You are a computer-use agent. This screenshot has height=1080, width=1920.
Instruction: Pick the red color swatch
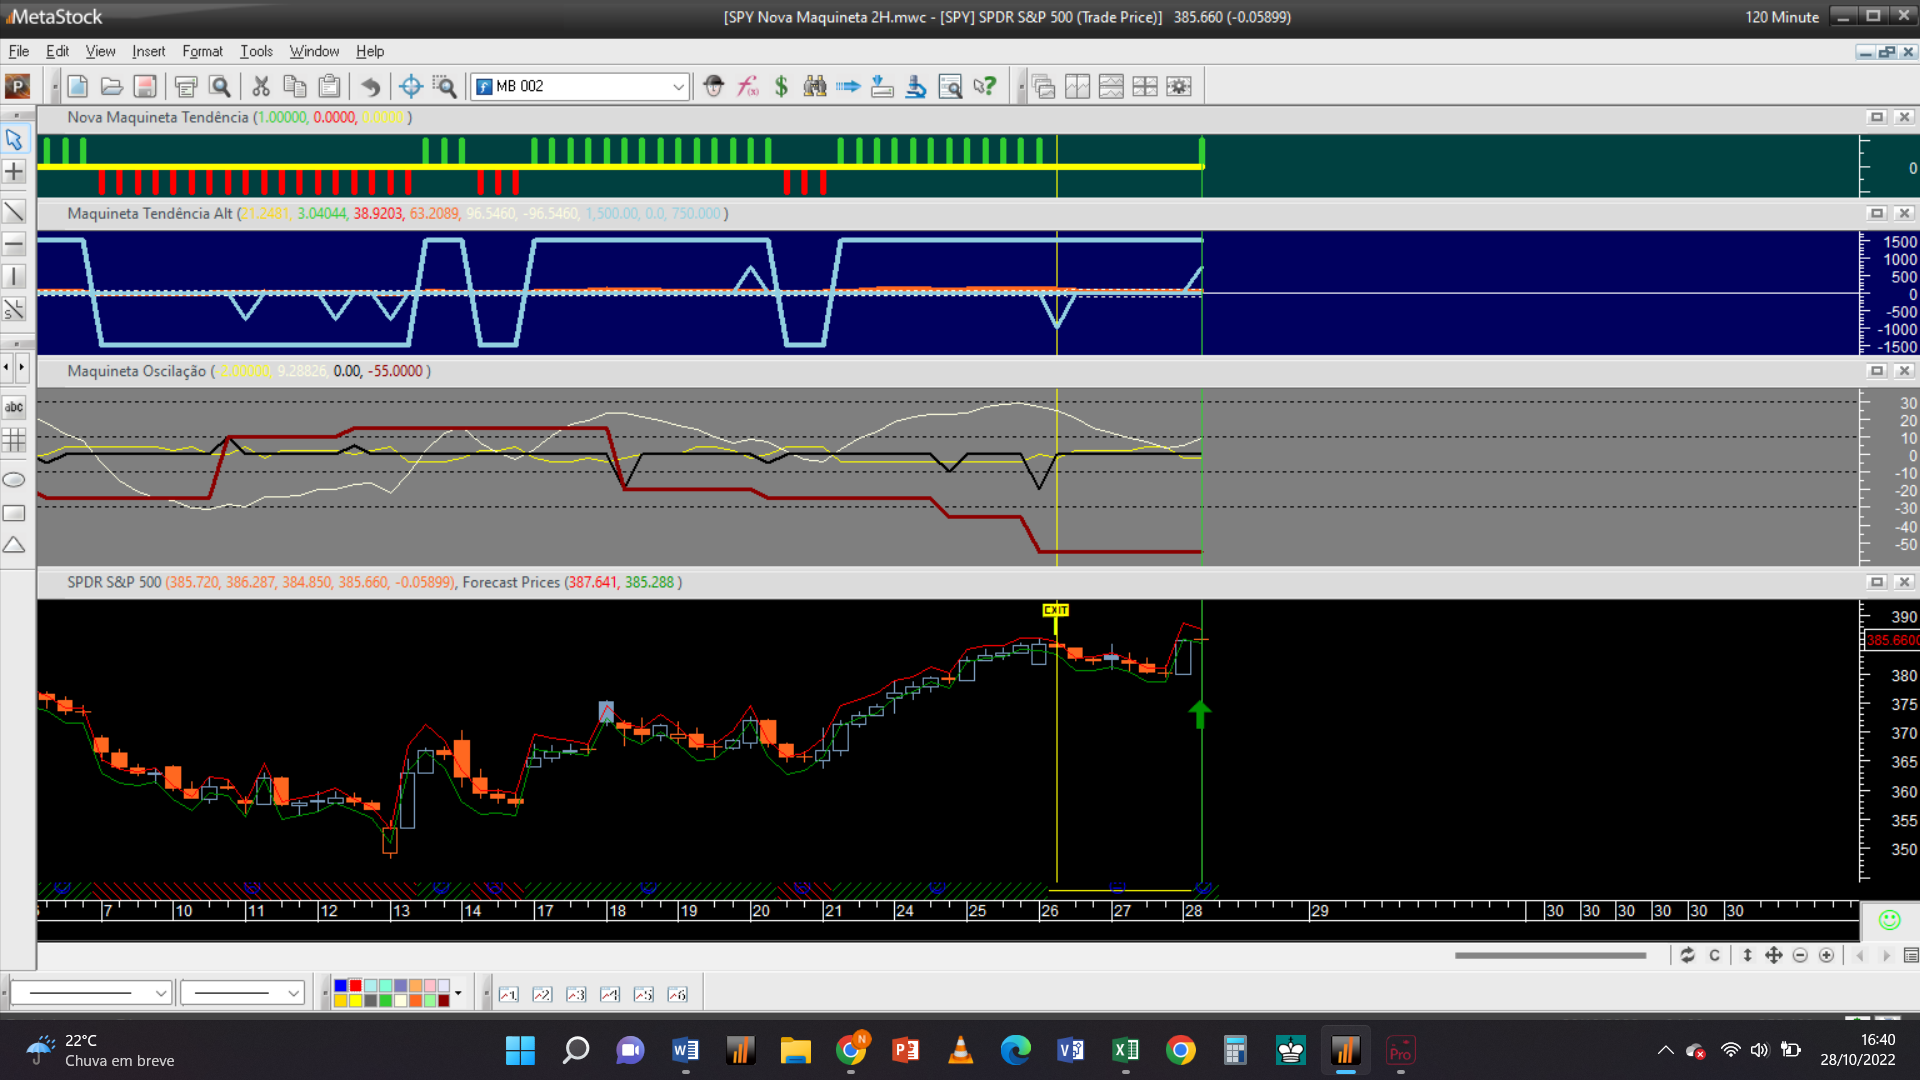coord(355,986)
